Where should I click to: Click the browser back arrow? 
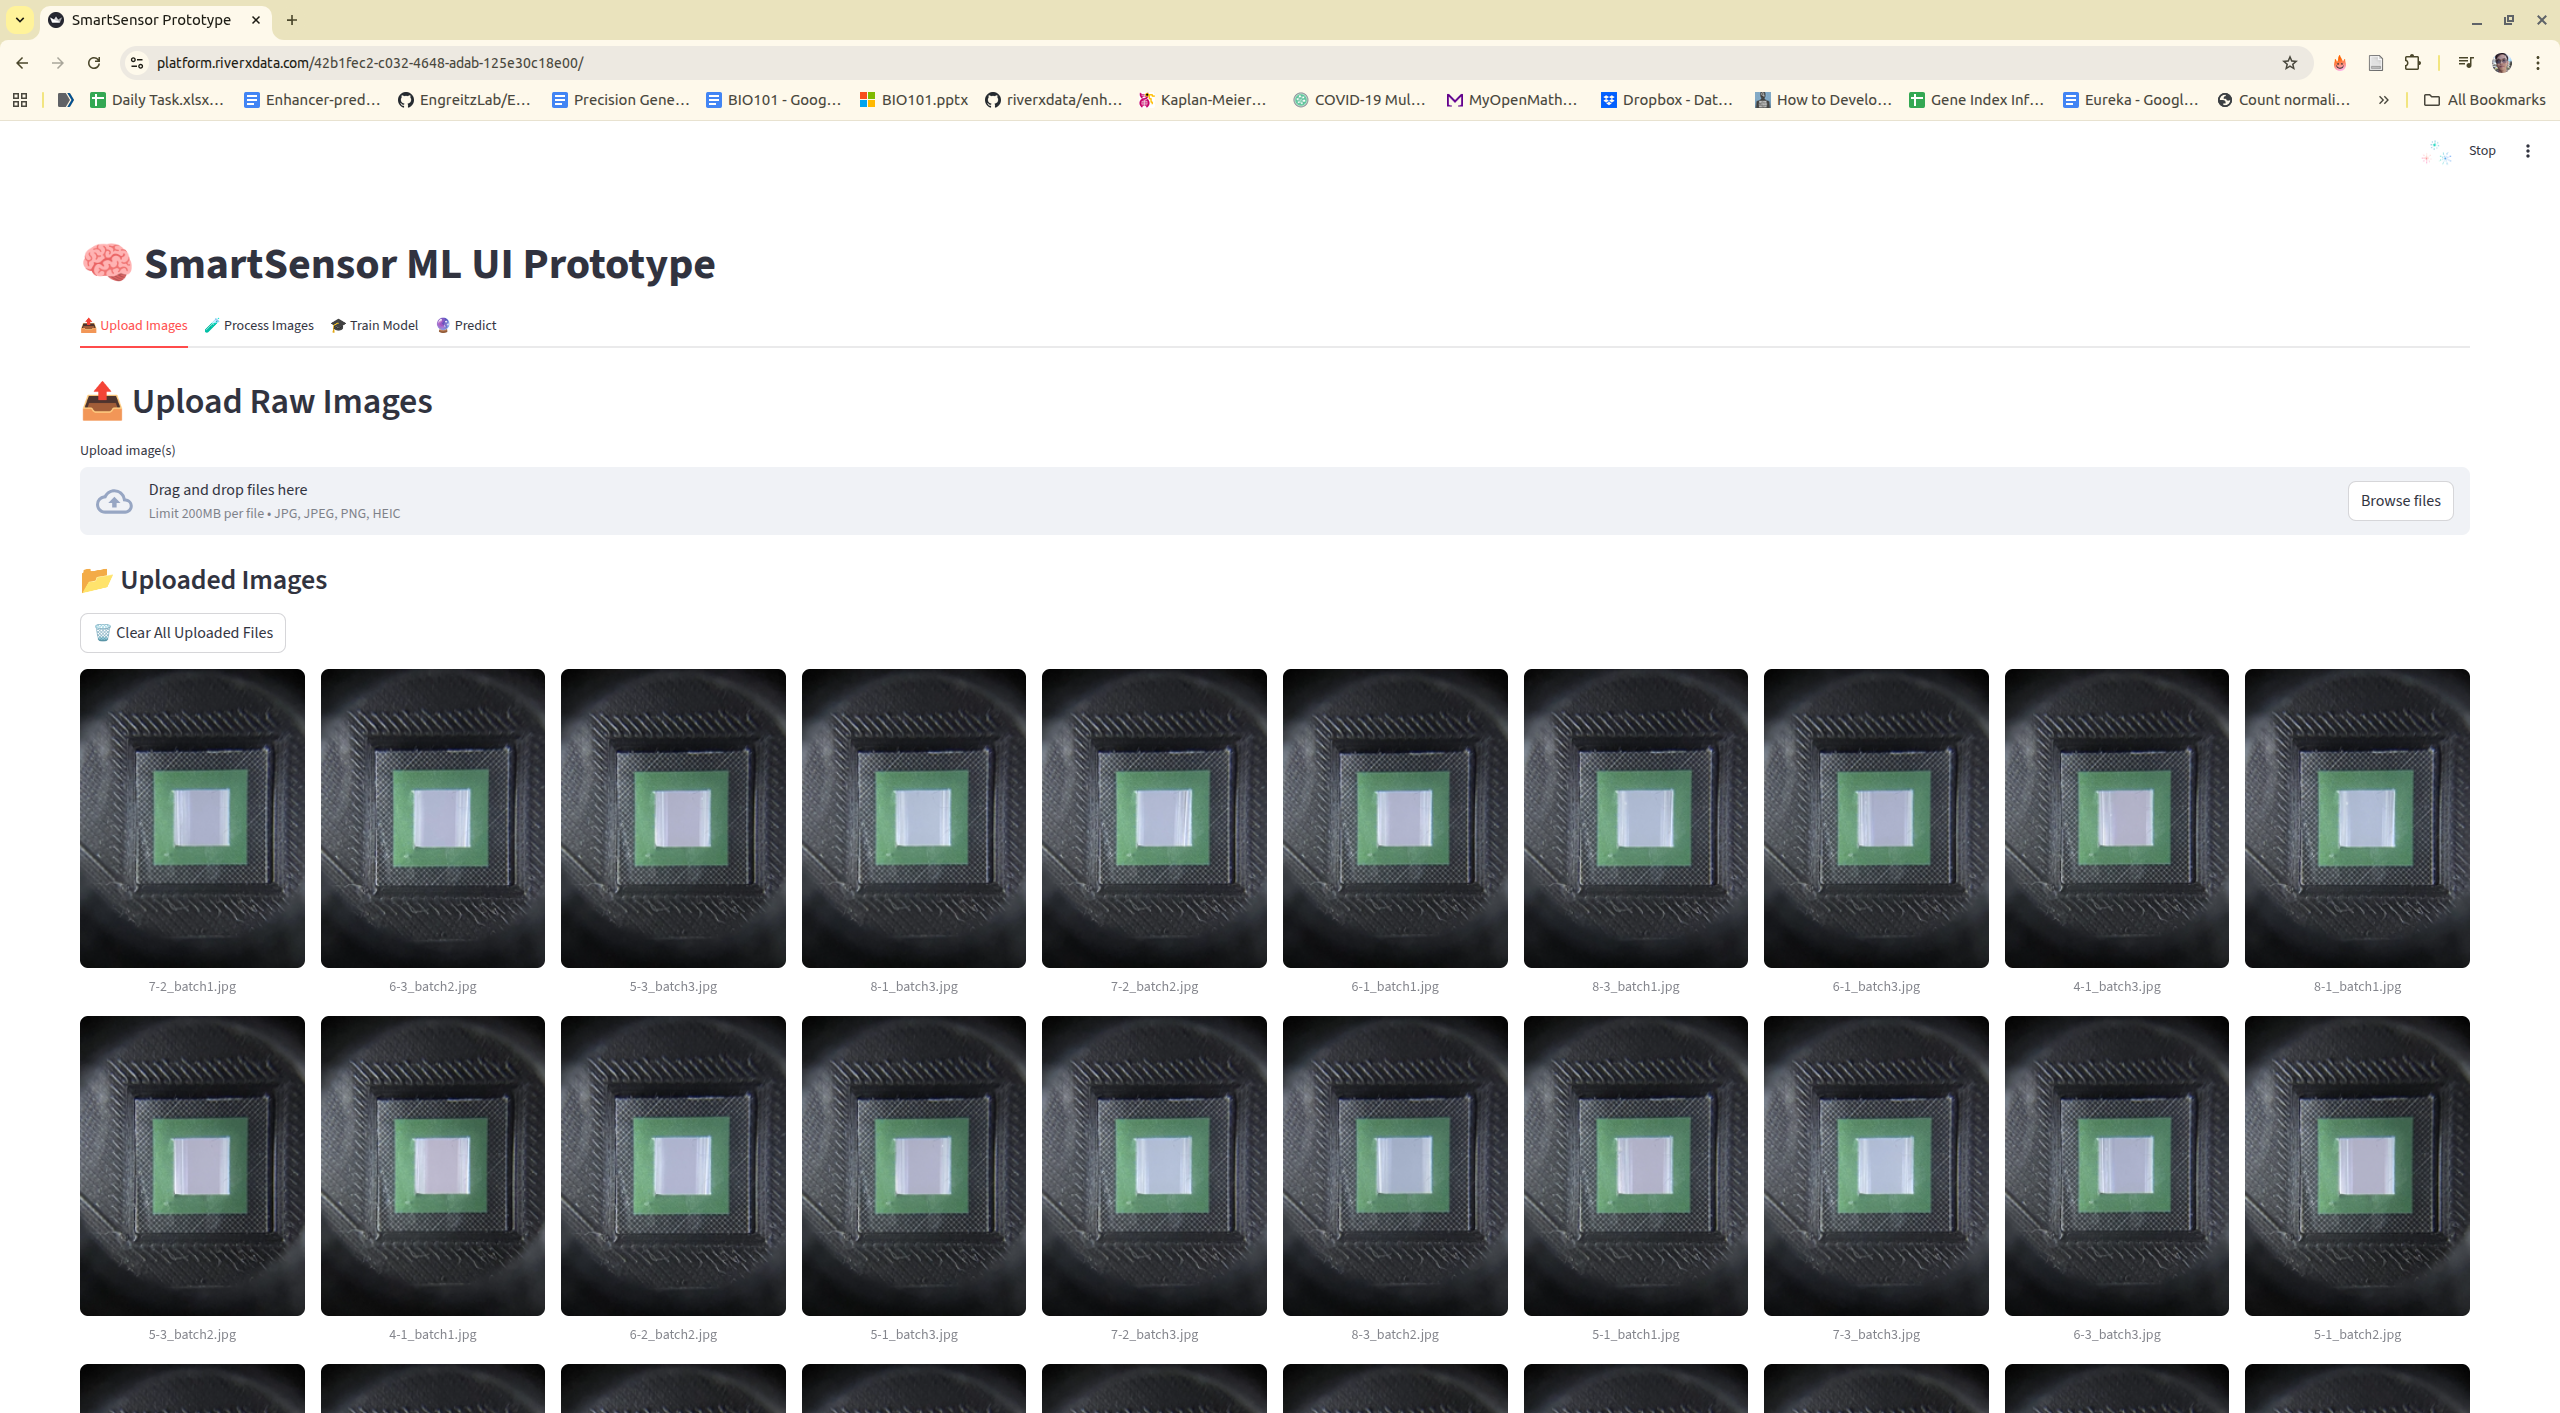[x=22, y=63]
